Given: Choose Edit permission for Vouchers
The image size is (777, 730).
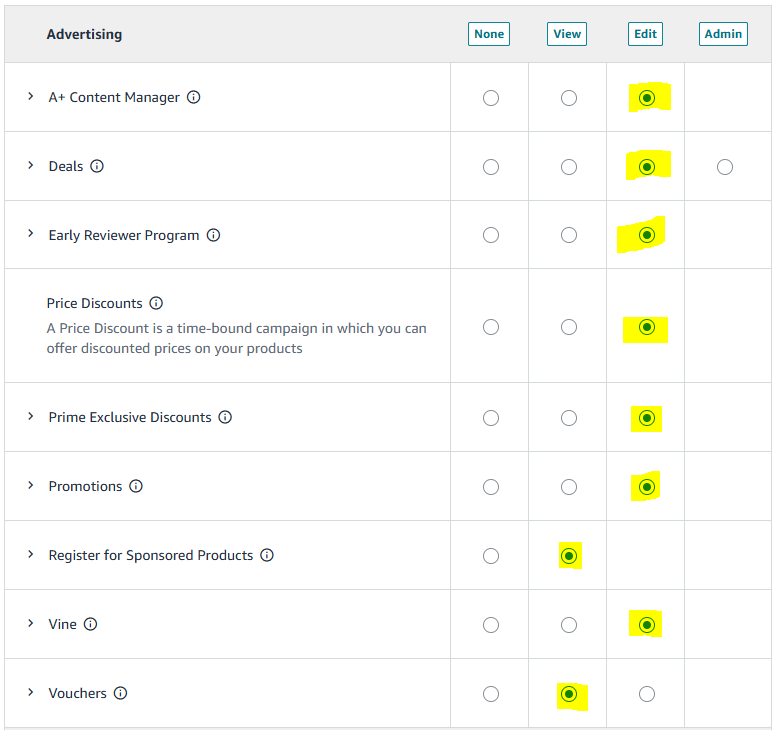Looking at the screenshot, I should [647, 694].
